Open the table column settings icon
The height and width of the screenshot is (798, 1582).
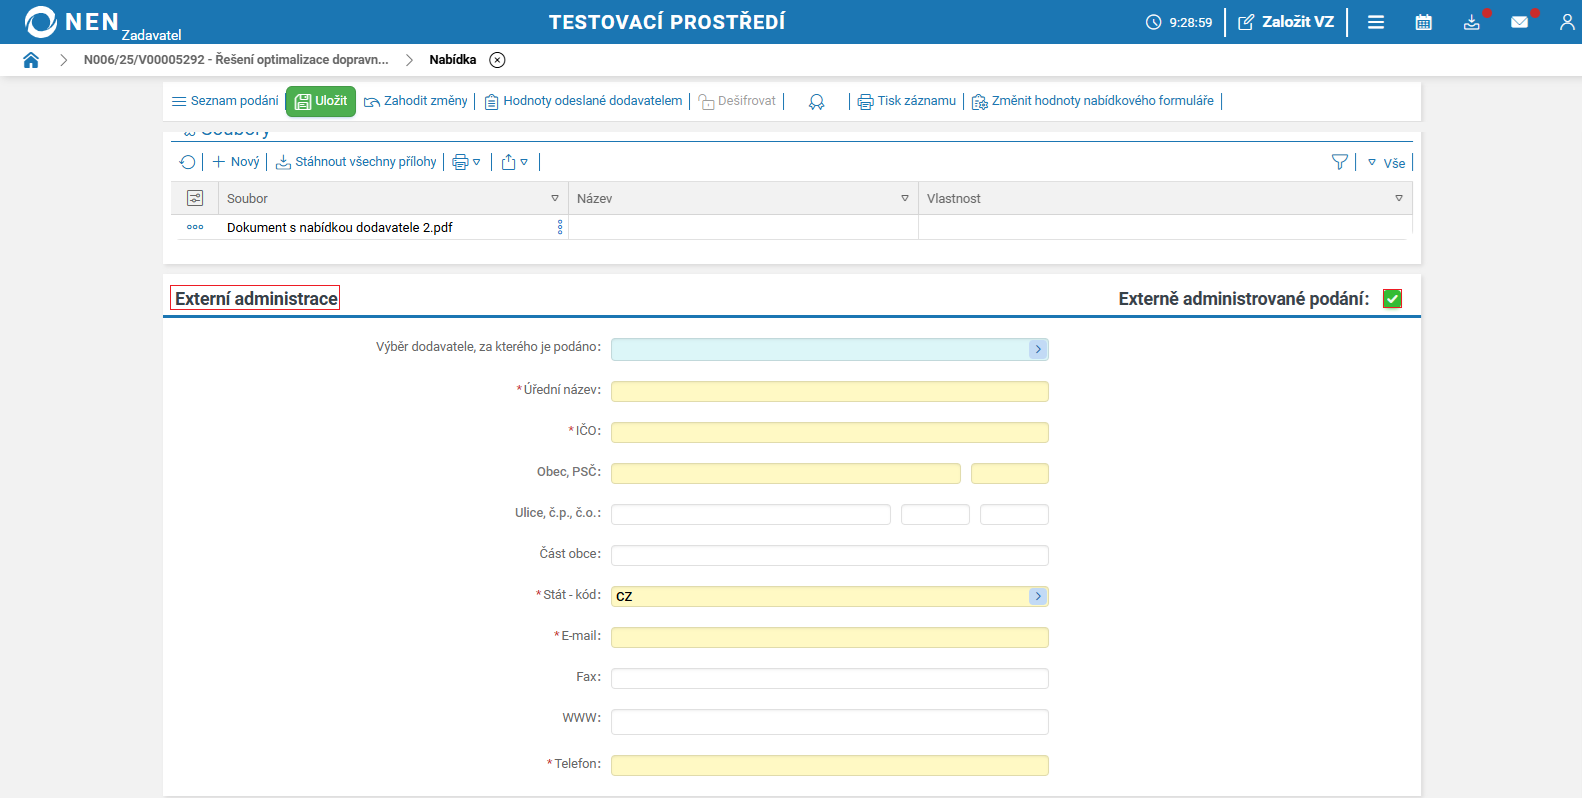(x=195, y=198)
